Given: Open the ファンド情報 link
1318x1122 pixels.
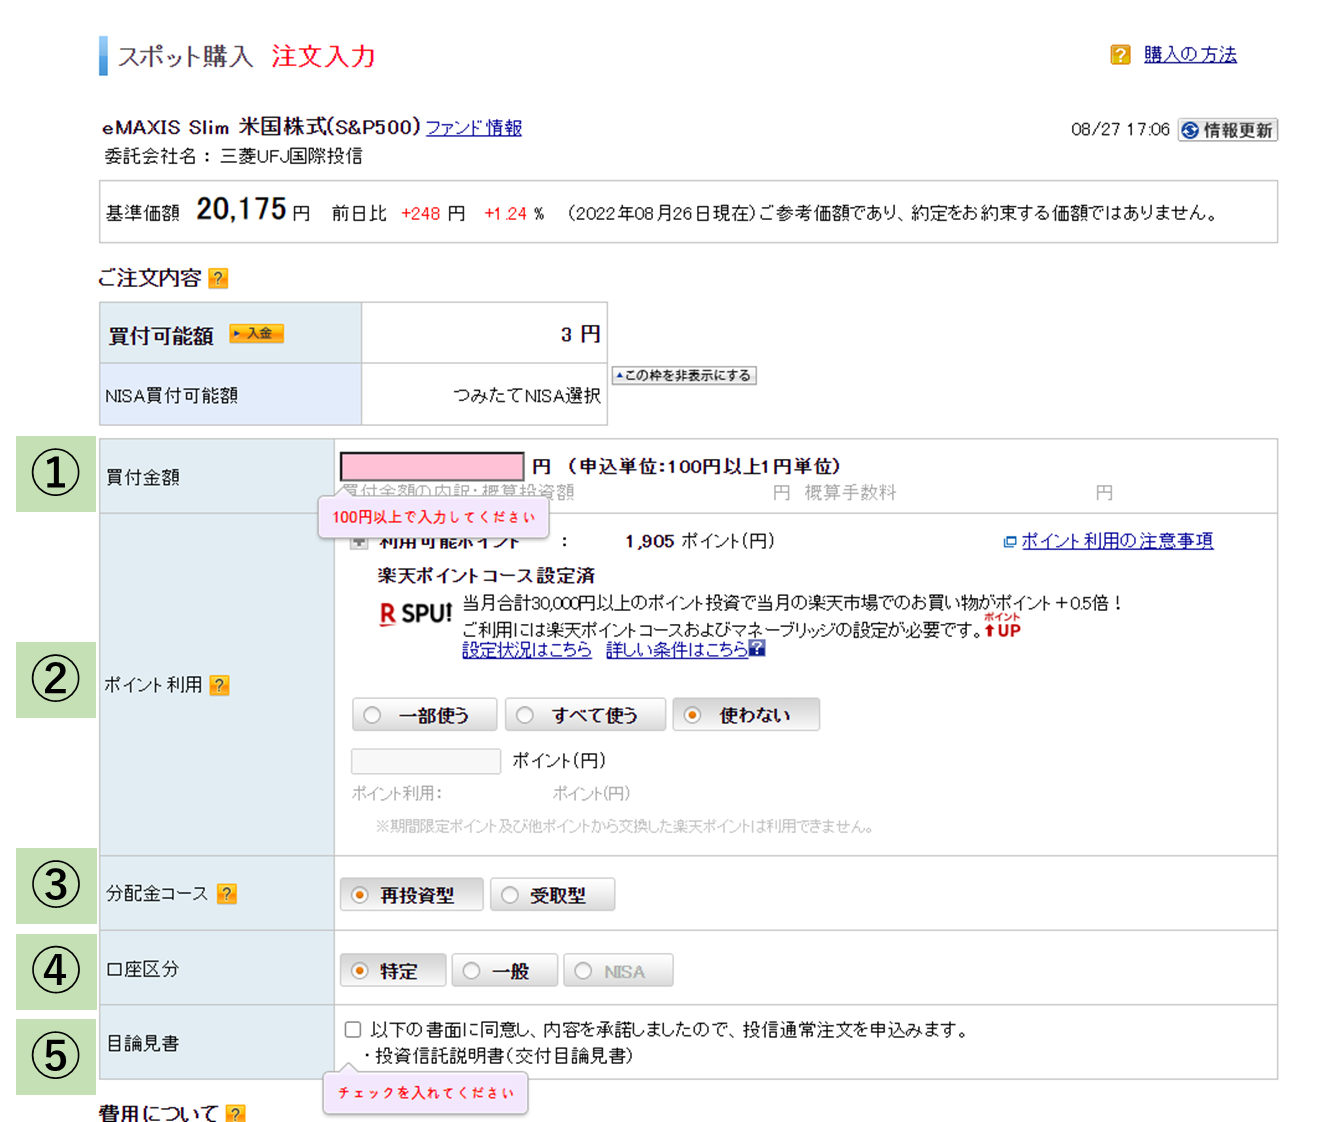Looking at the screenshot, I should pos(474,128).
